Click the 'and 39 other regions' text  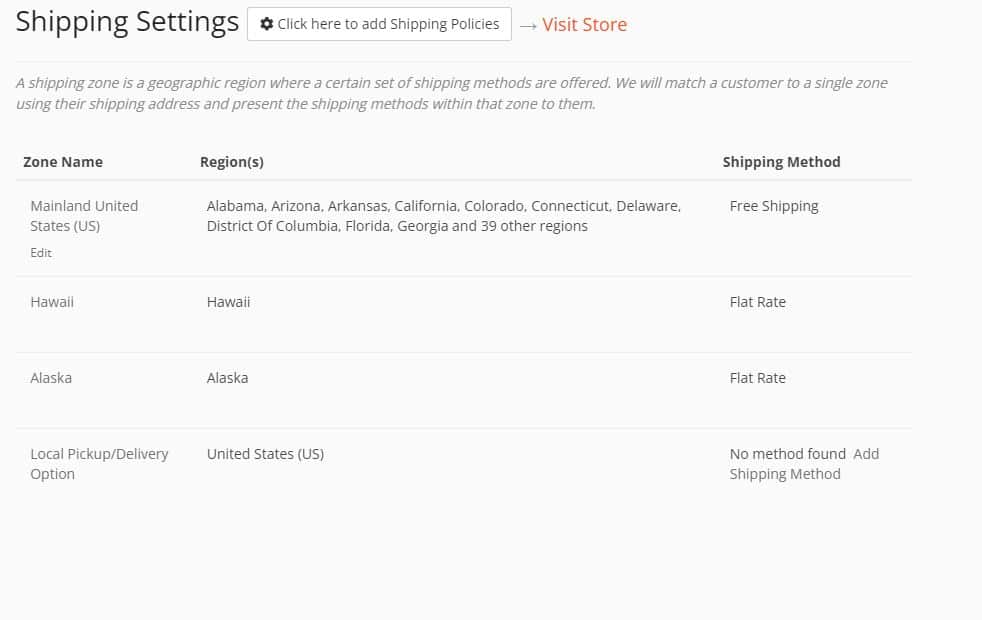coord(520,226)
